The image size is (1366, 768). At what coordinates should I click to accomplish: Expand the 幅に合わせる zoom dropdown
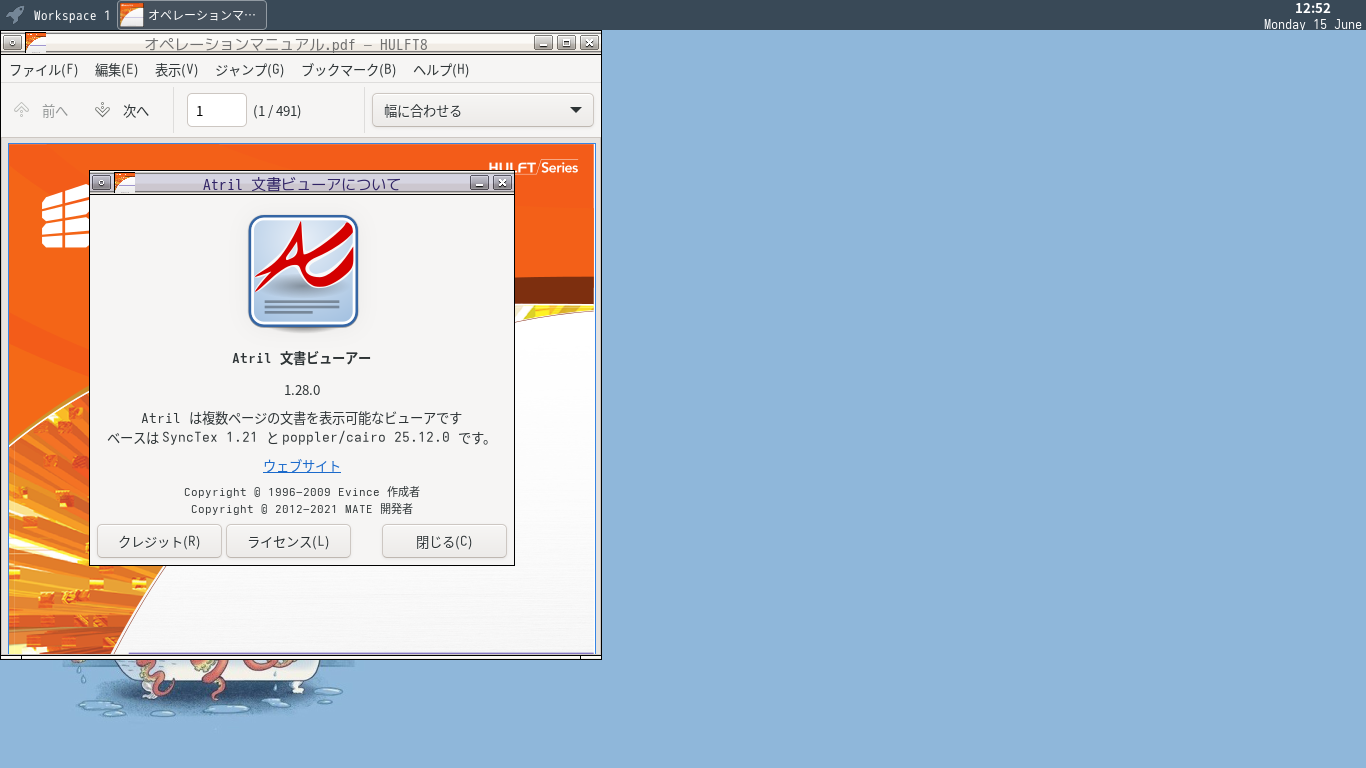coord(483,110)
